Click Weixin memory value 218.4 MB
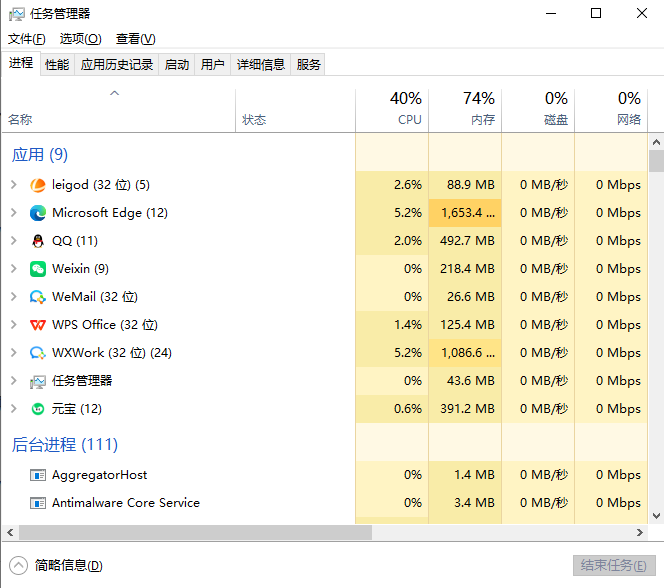Viewport: 664px width, 588px height. (467, 268)
